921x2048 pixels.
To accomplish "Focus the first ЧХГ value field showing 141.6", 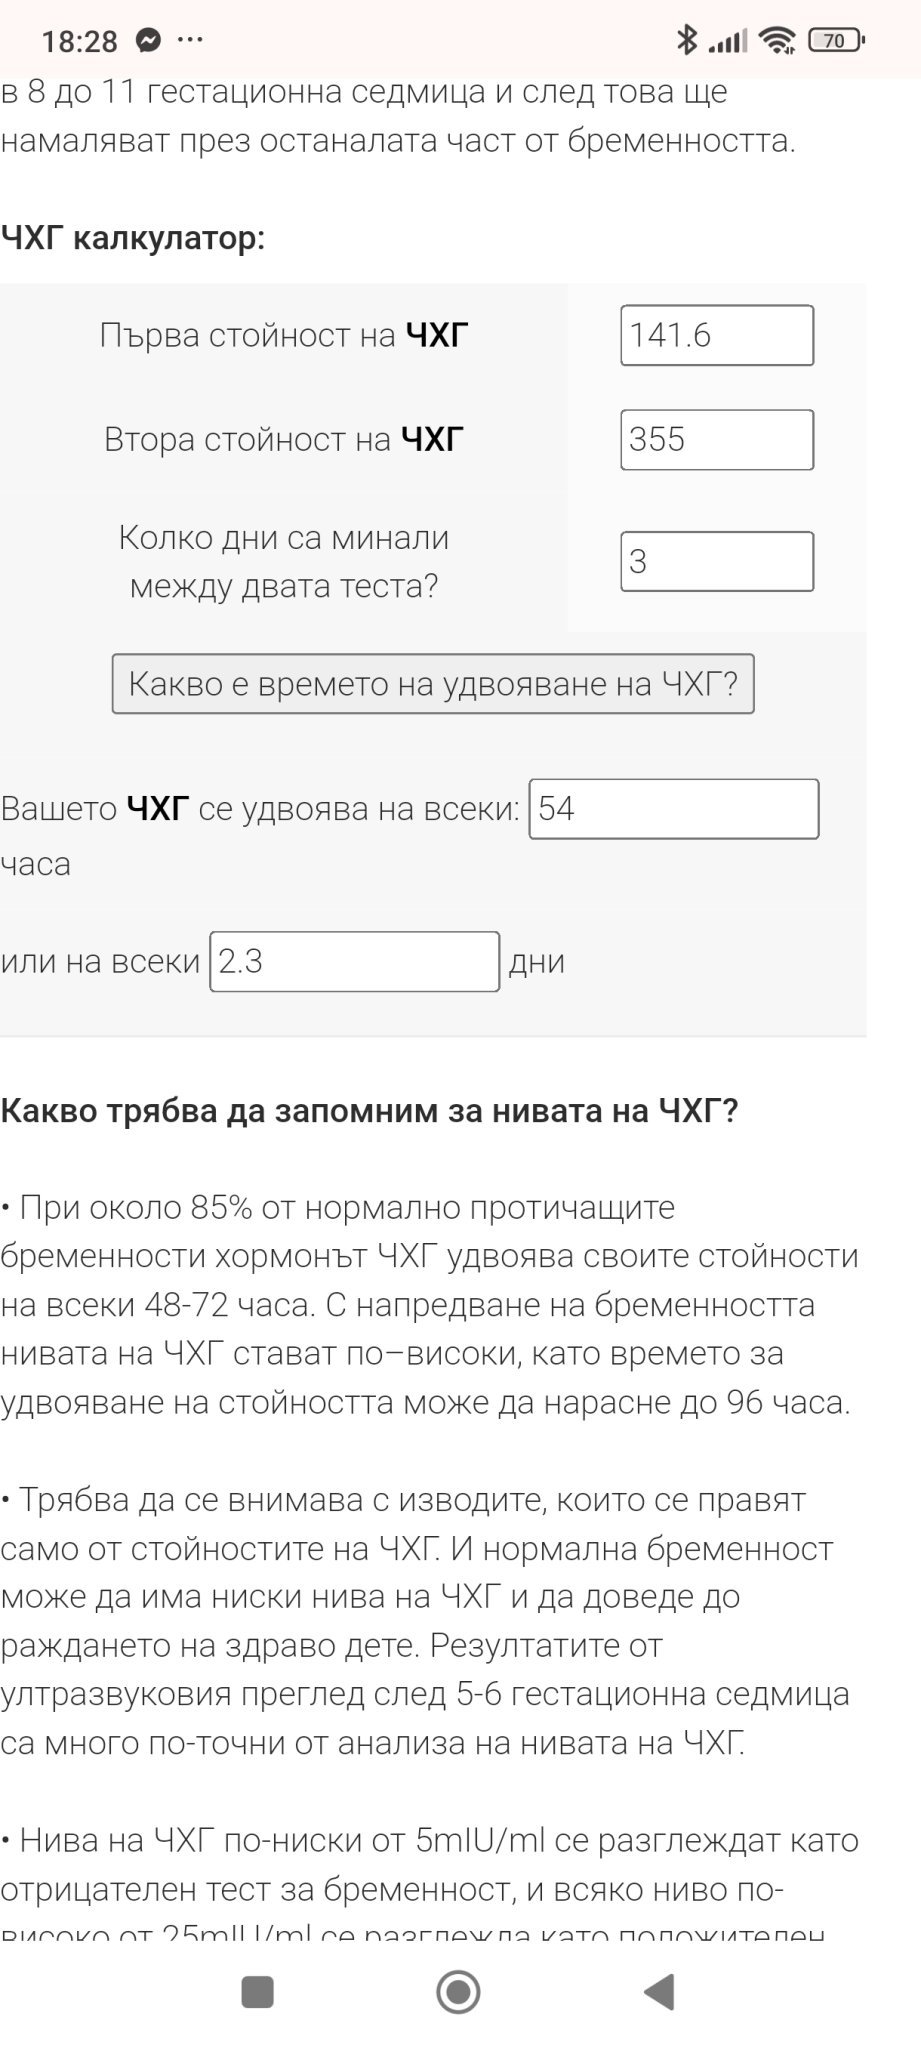I will (716, 335).
